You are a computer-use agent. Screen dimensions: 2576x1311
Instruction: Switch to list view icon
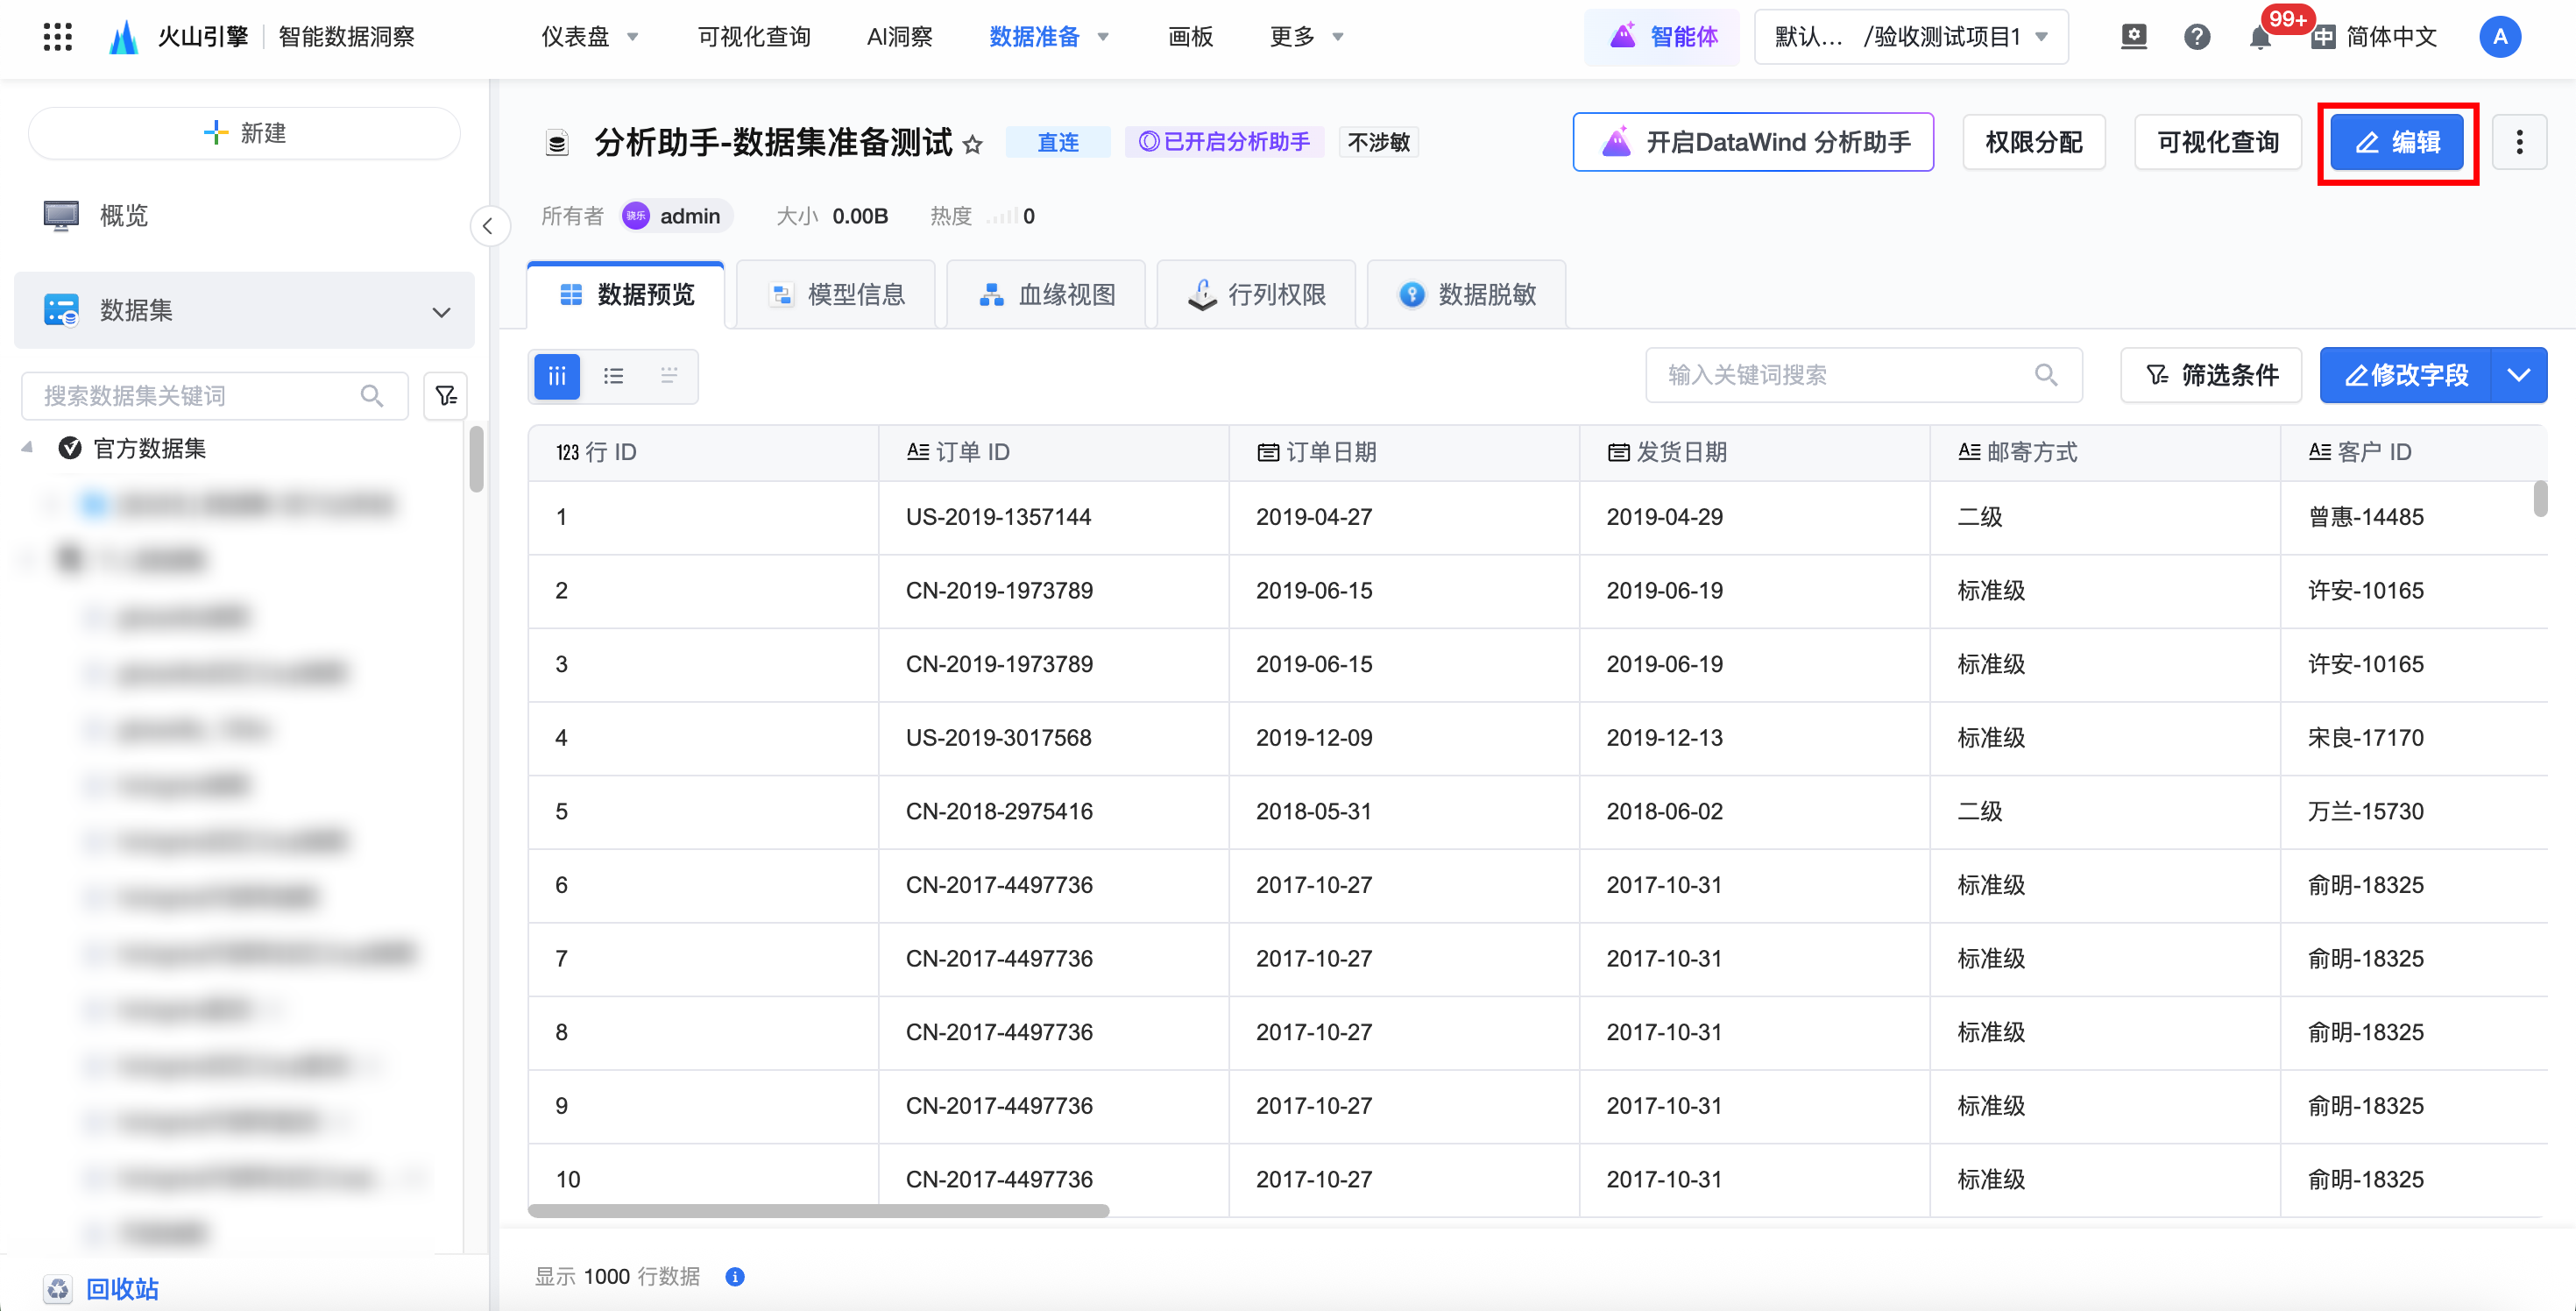click(x=613, y=376)
